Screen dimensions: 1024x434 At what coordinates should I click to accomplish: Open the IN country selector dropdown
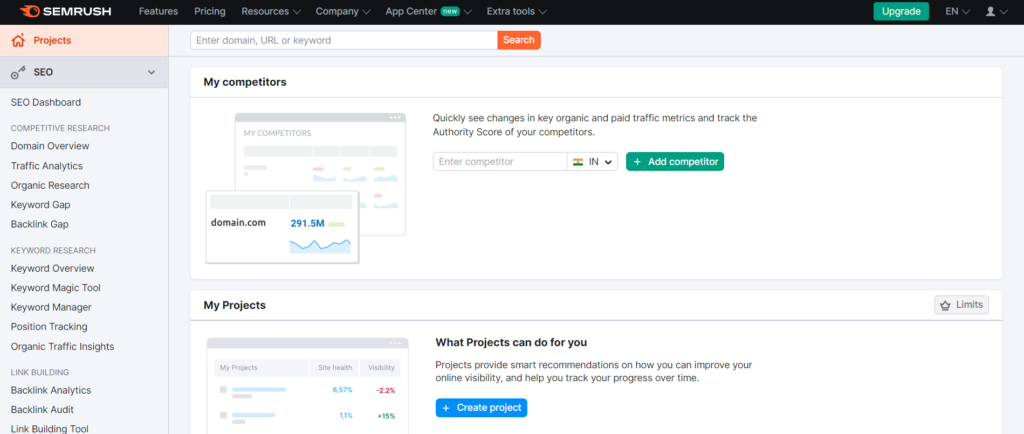click(592, 162)
